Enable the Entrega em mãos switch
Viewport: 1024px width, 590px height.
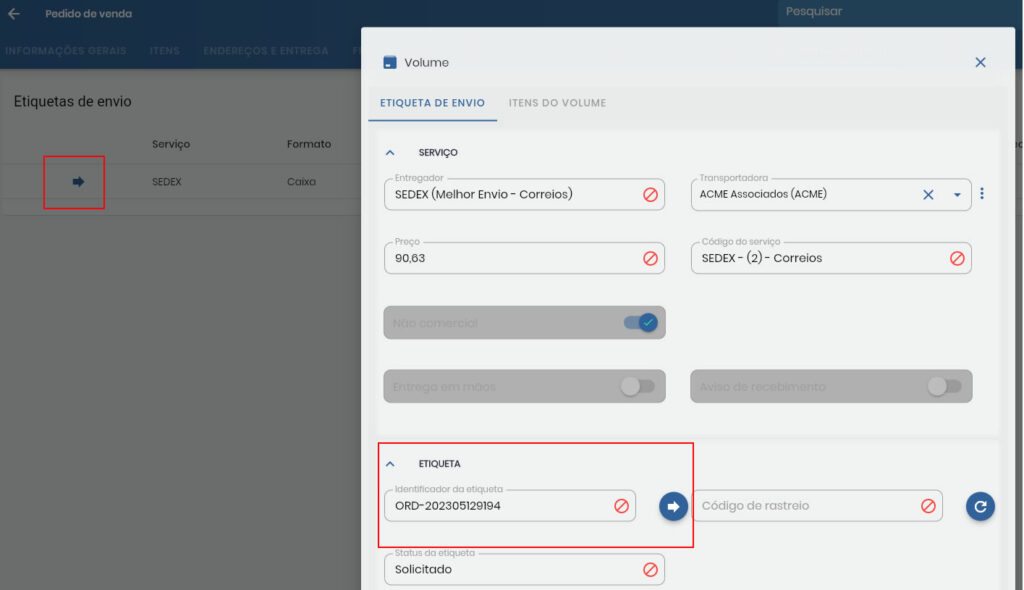click(637, 386)
